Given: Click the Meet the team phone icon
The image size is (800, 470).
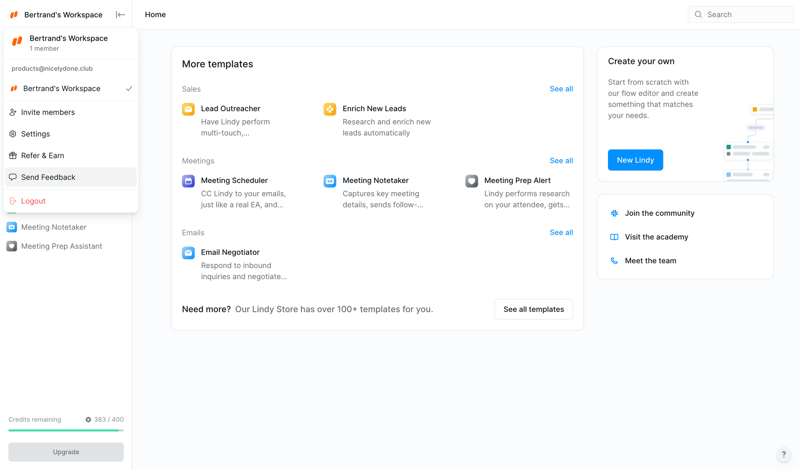Looking at the screenshot, I should tap(614, 261).
